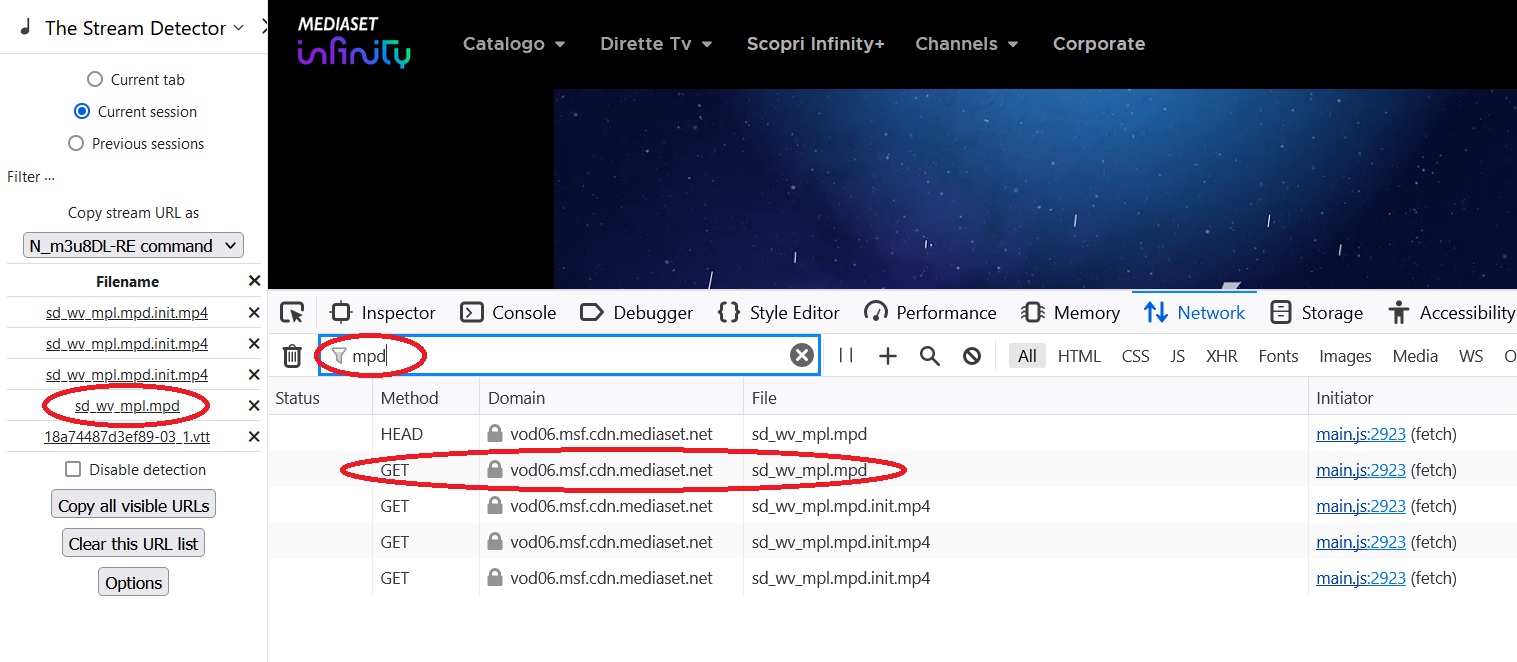
Task: Pause network recording
Action: pyautogui.click(x=846, y=355)
